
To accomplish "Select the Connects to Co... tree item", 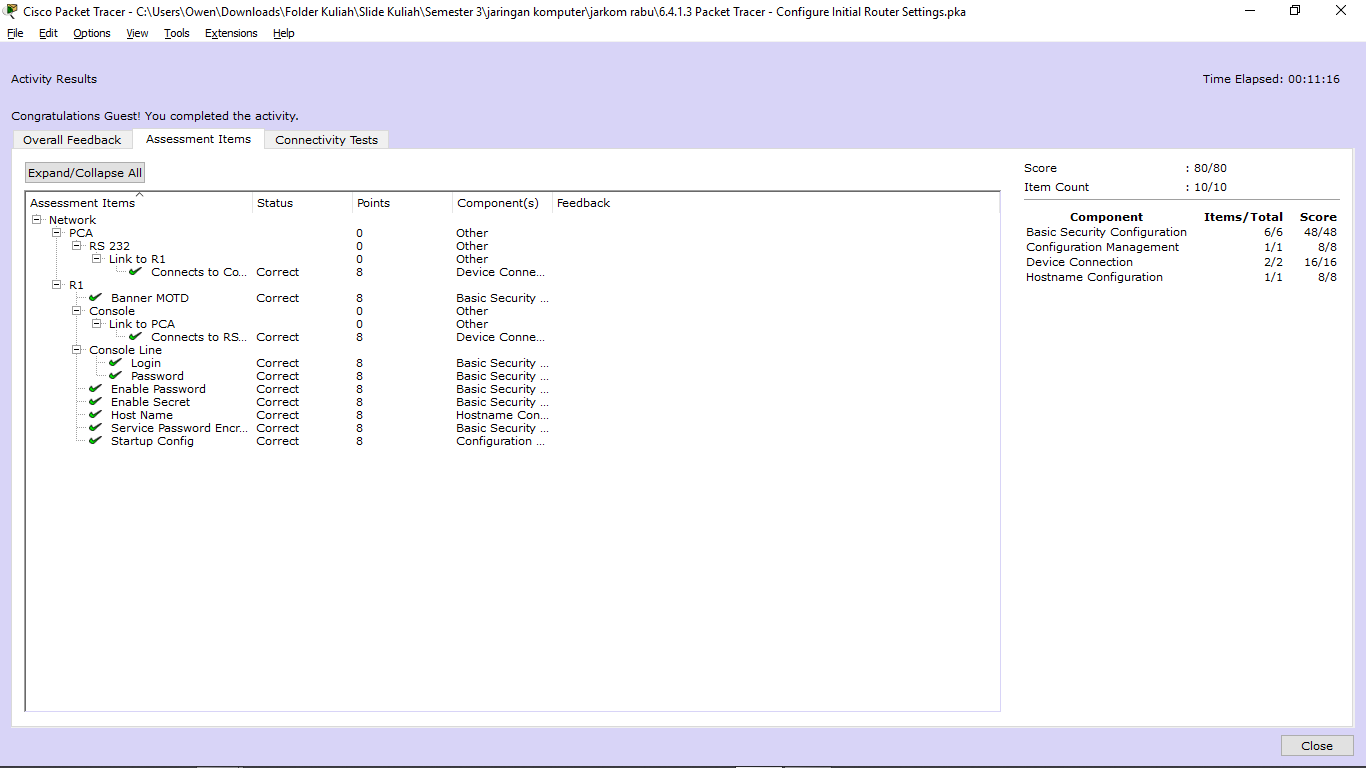I will point(199,272).
